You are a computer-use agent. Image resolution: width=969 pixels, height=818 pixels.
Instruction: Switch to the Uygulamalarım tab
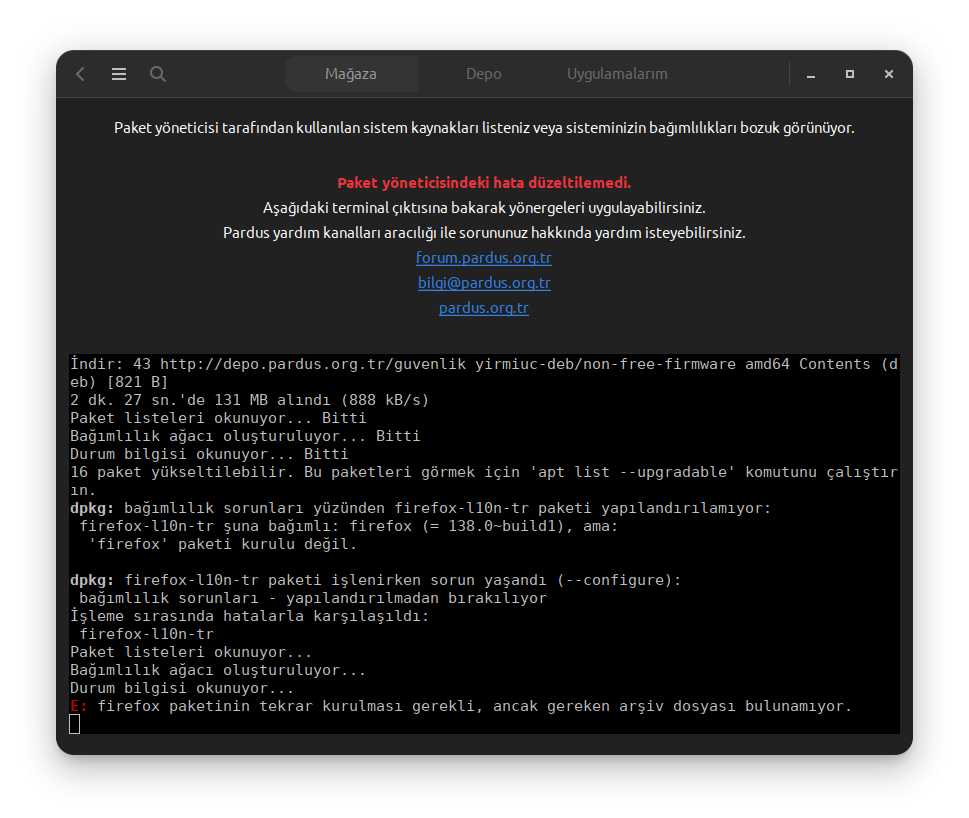coord(617,74)
